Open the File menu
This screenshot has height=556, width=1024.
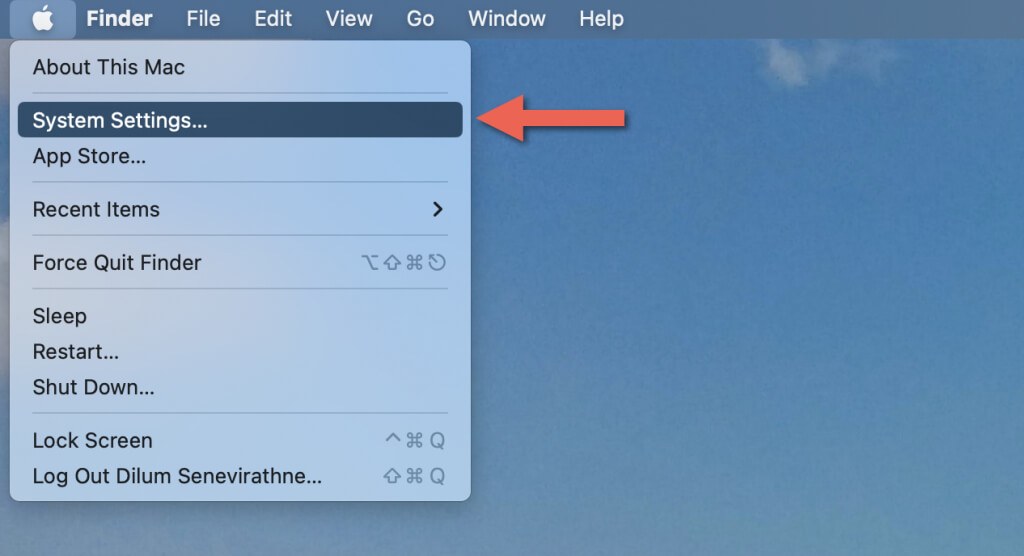pyautogui.click(x=203, y=19)
